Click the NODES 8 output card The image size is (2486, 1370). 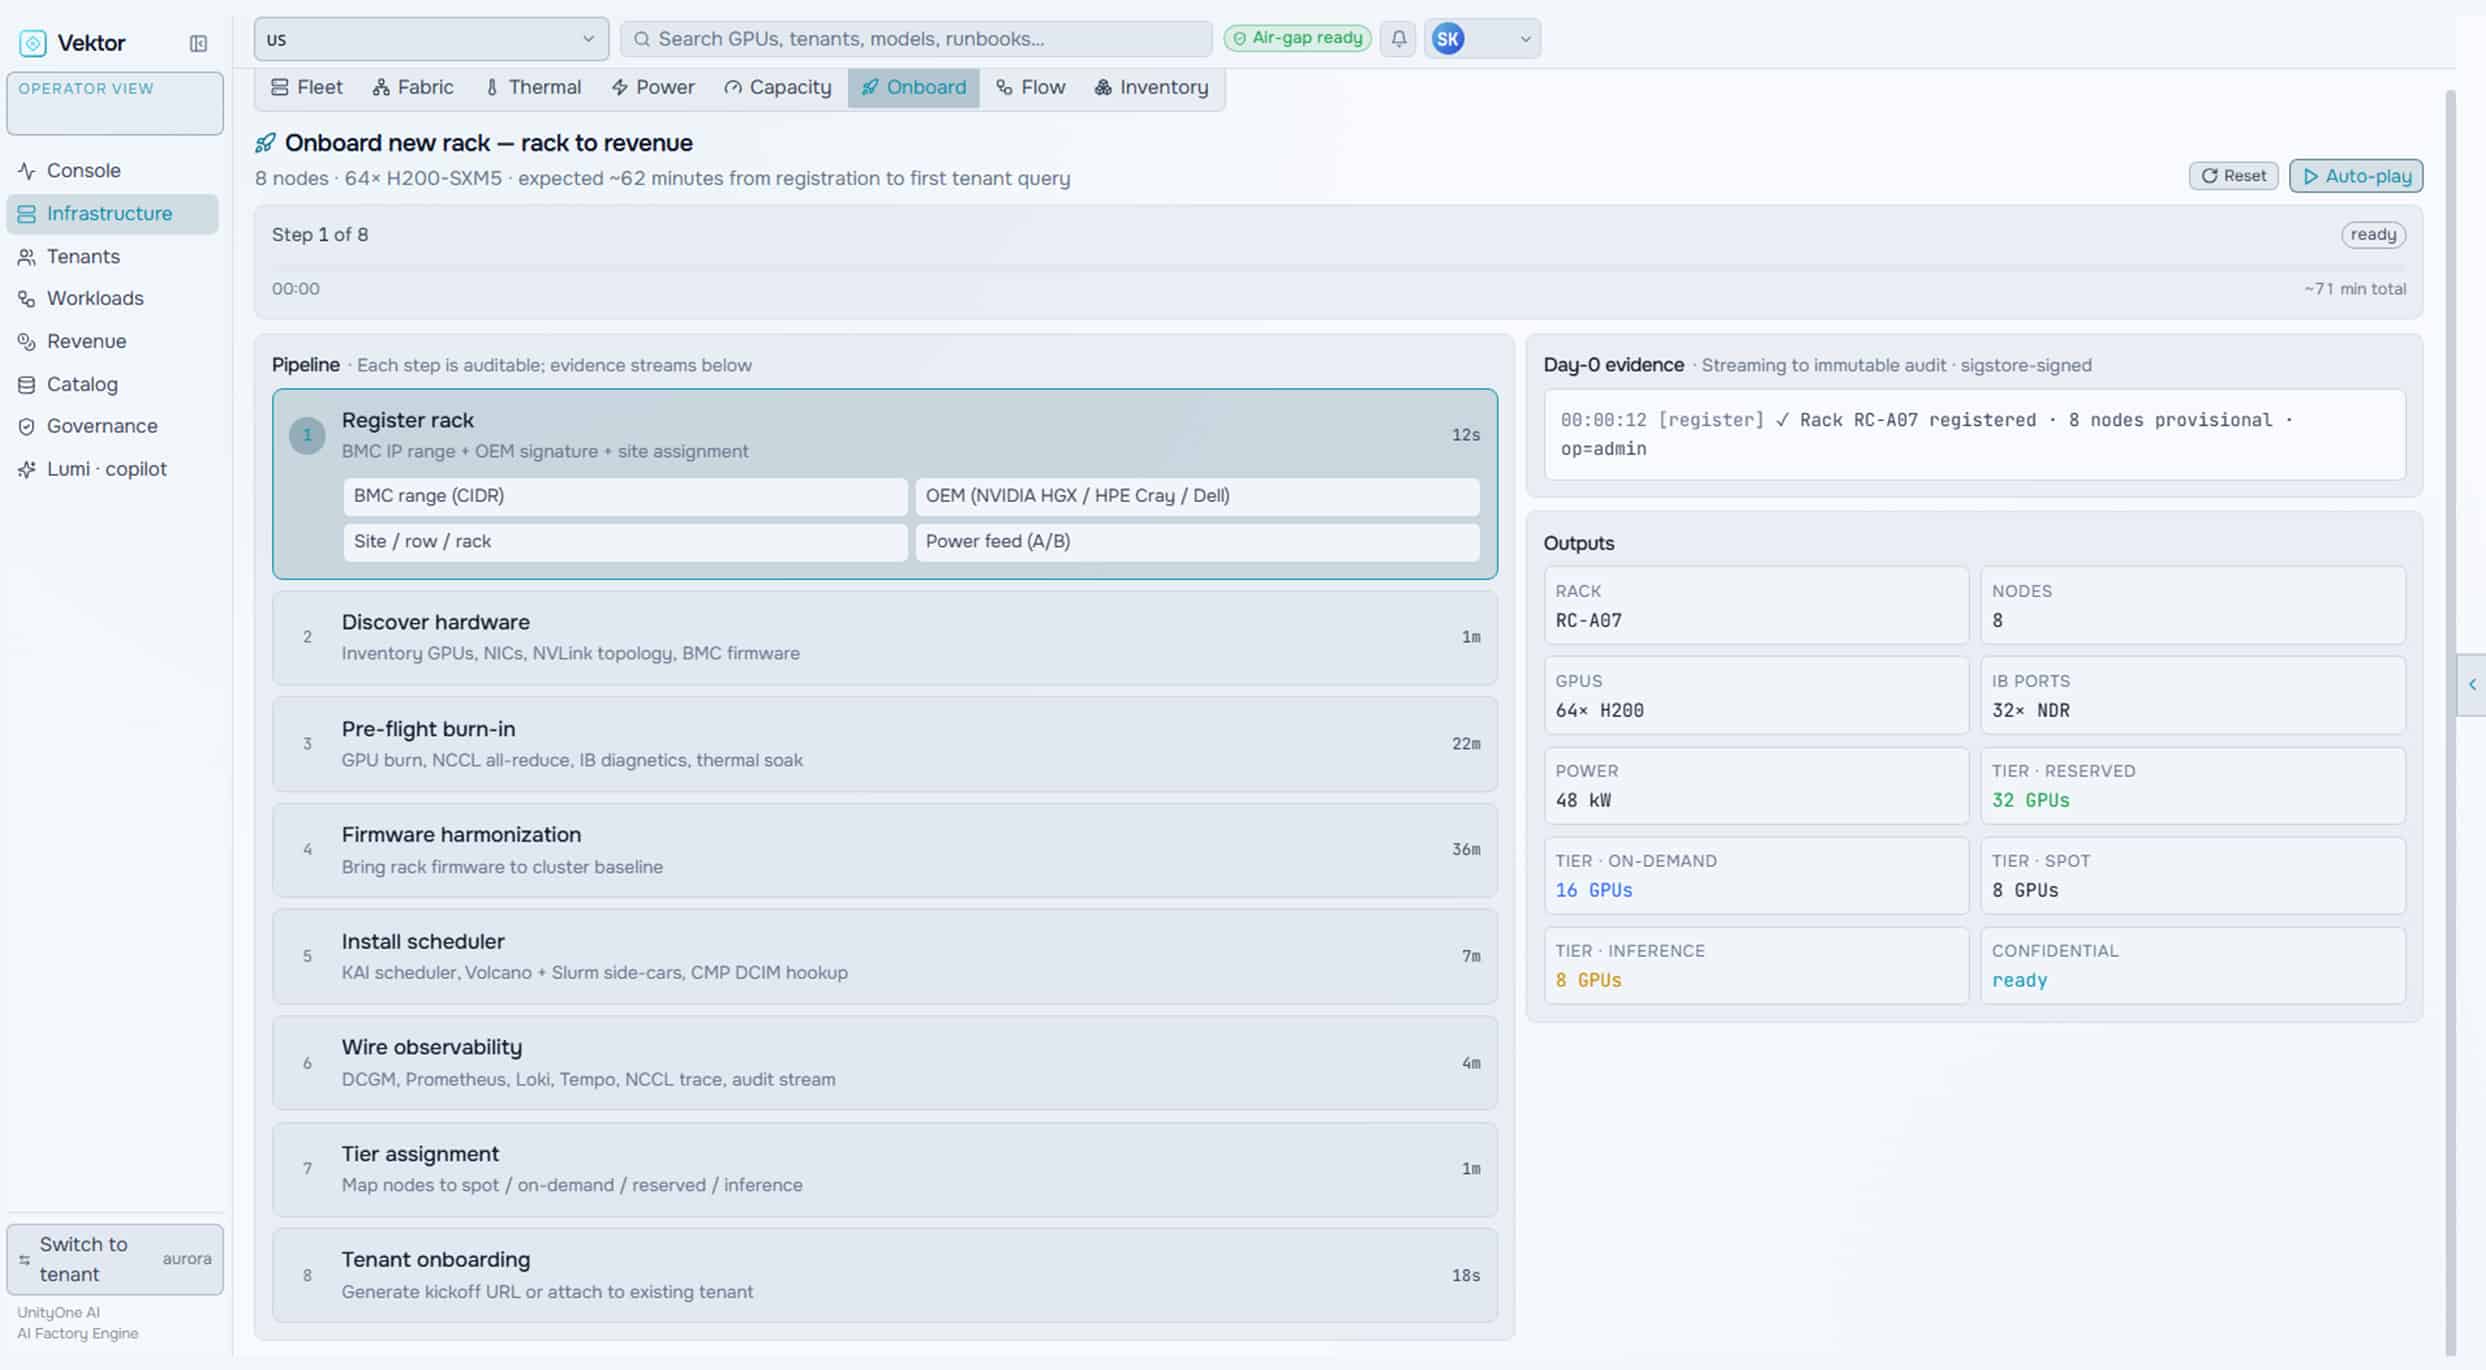[x=2192, y=606]
